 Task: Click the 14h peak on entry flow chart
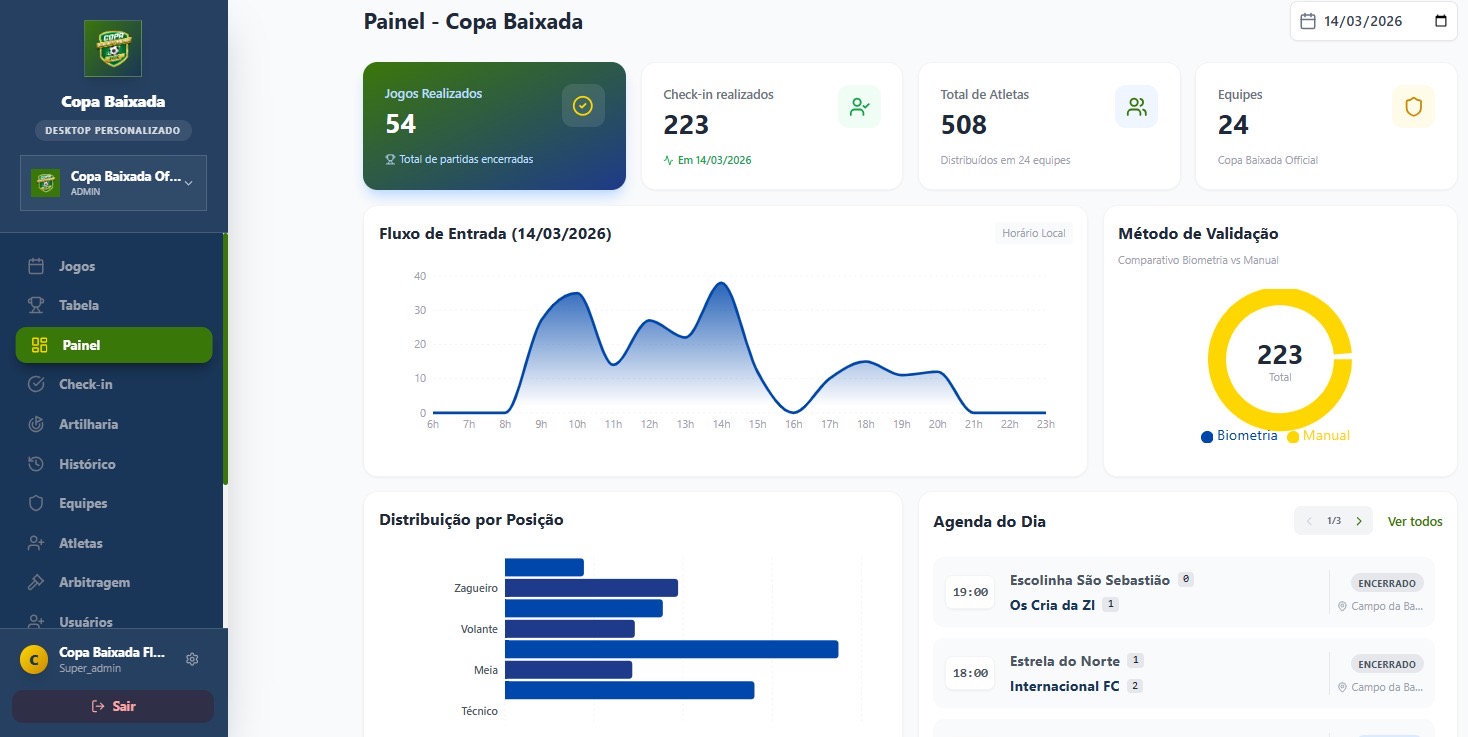point(720,283)
